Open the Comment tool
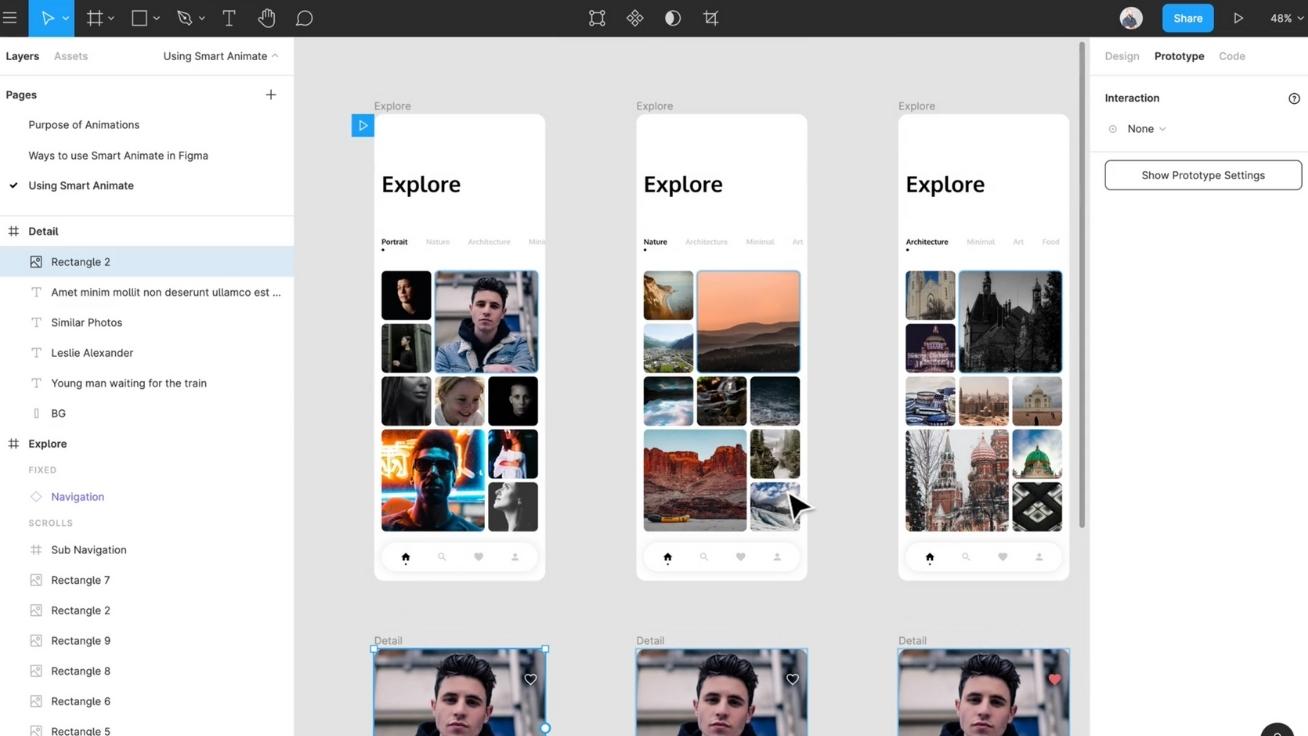The height and width of the screenshot is (736, 1308). [x=304, y=17]
